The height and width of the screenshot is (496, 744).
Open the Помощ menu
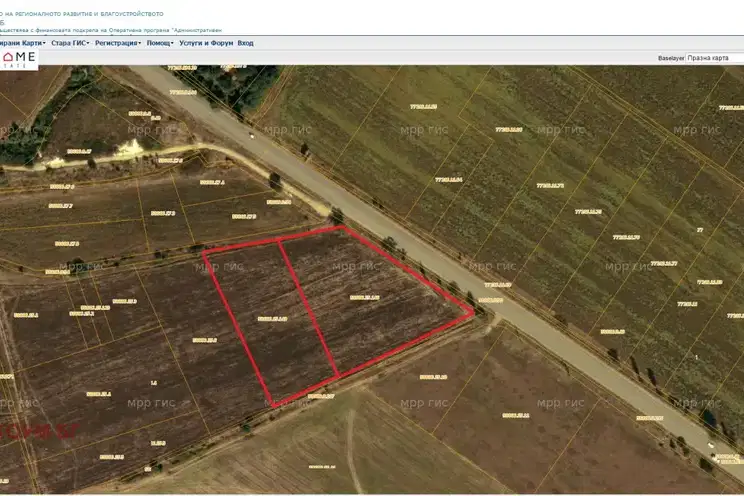pos(160,43)
